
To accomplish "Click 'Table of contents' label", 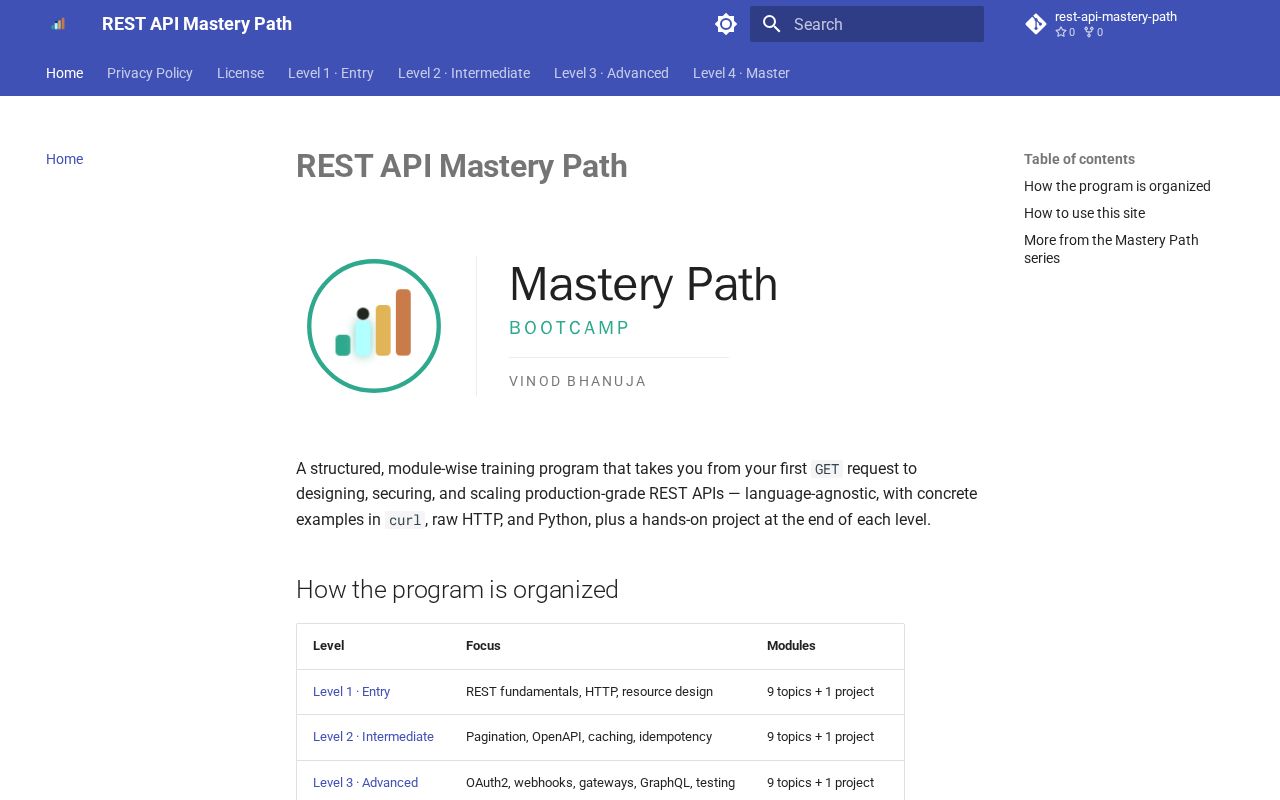I will pyautogui.click(x=1079, y=159).
